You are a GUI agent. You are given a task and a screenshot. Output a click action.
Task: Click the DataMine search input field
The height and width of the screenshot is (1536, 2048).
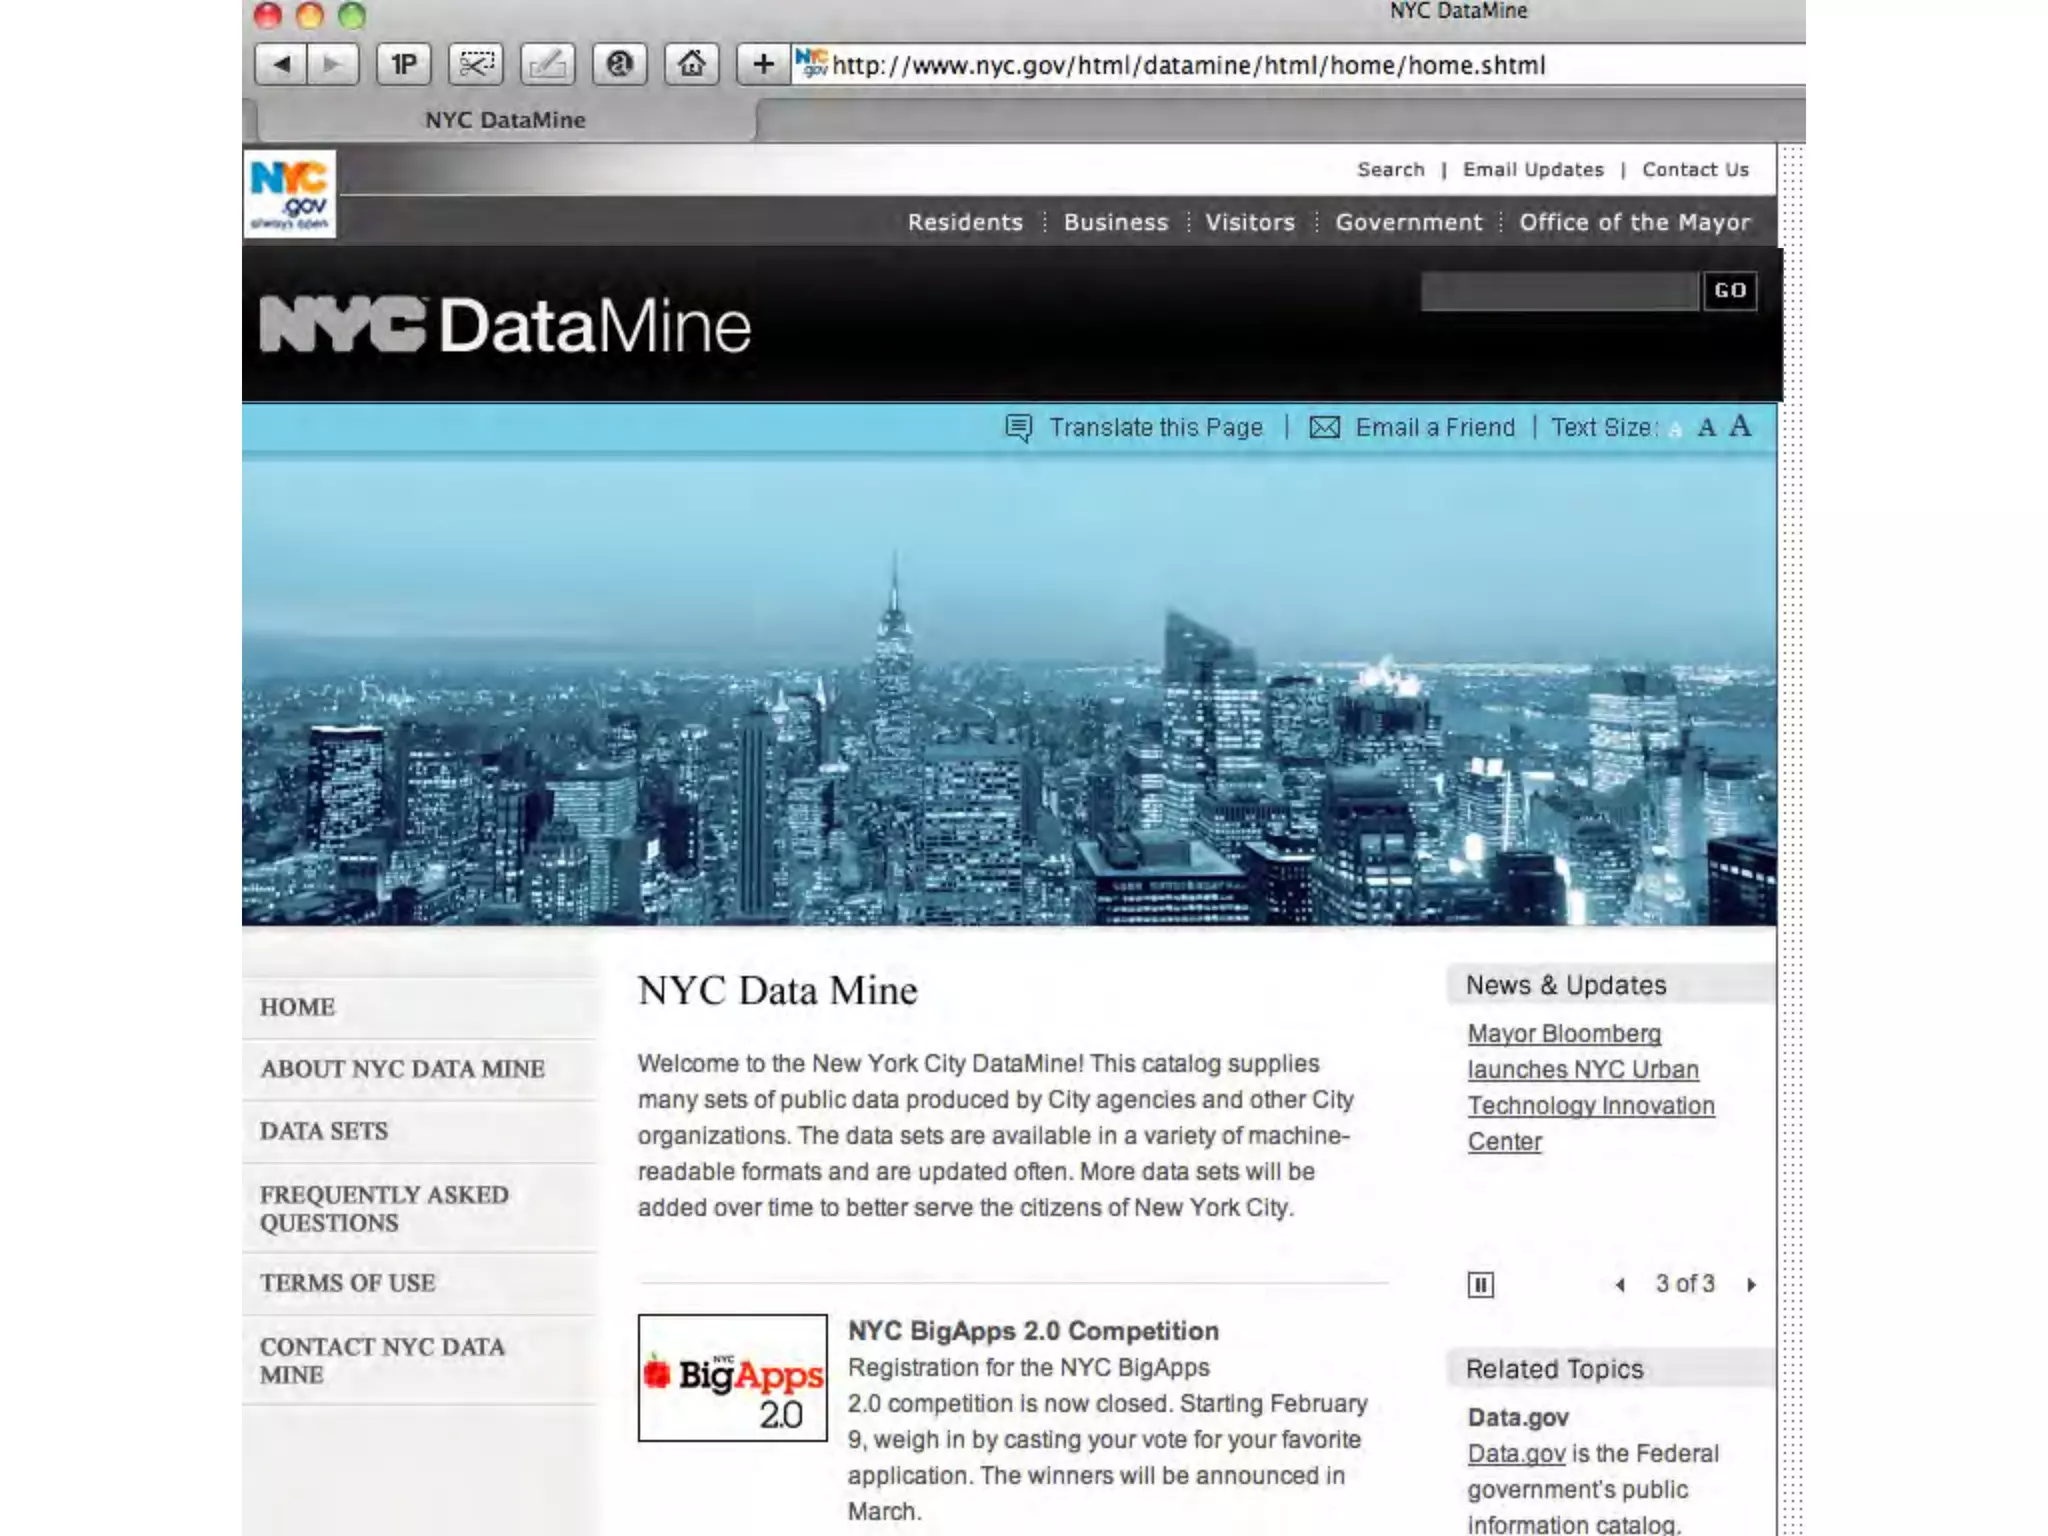pos(1559,291)
